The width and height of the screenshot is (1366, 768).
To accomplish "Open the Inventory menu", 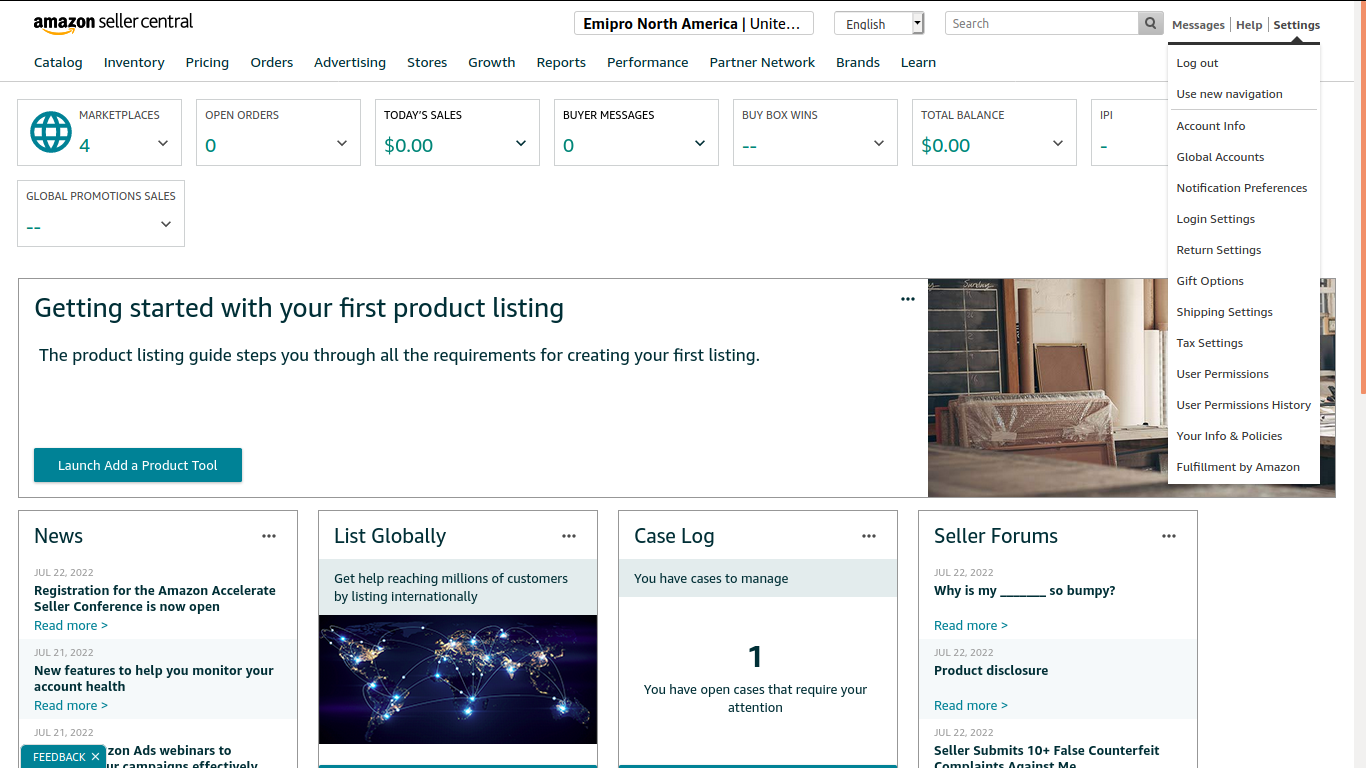I will (x=134, y=62).
